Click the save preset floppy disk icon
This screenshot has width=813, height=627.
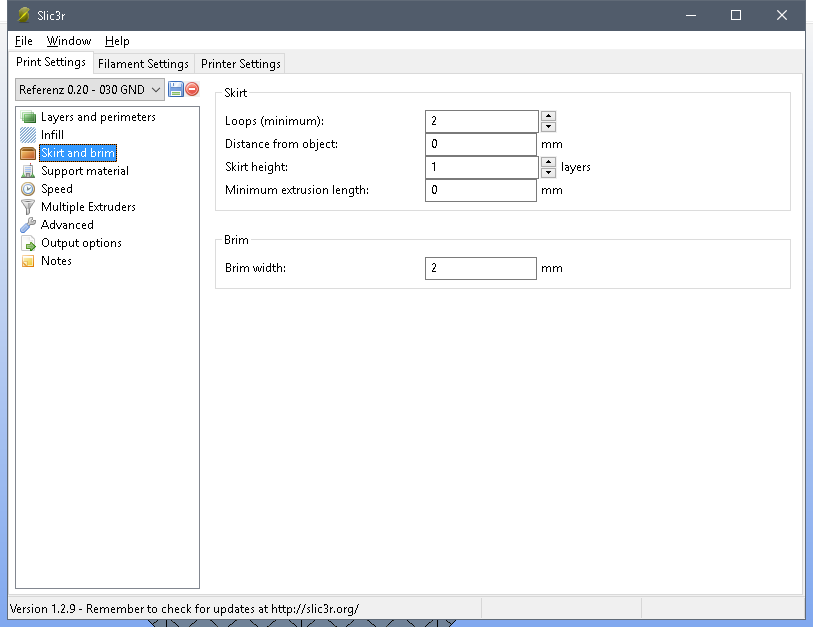point(176,89)
